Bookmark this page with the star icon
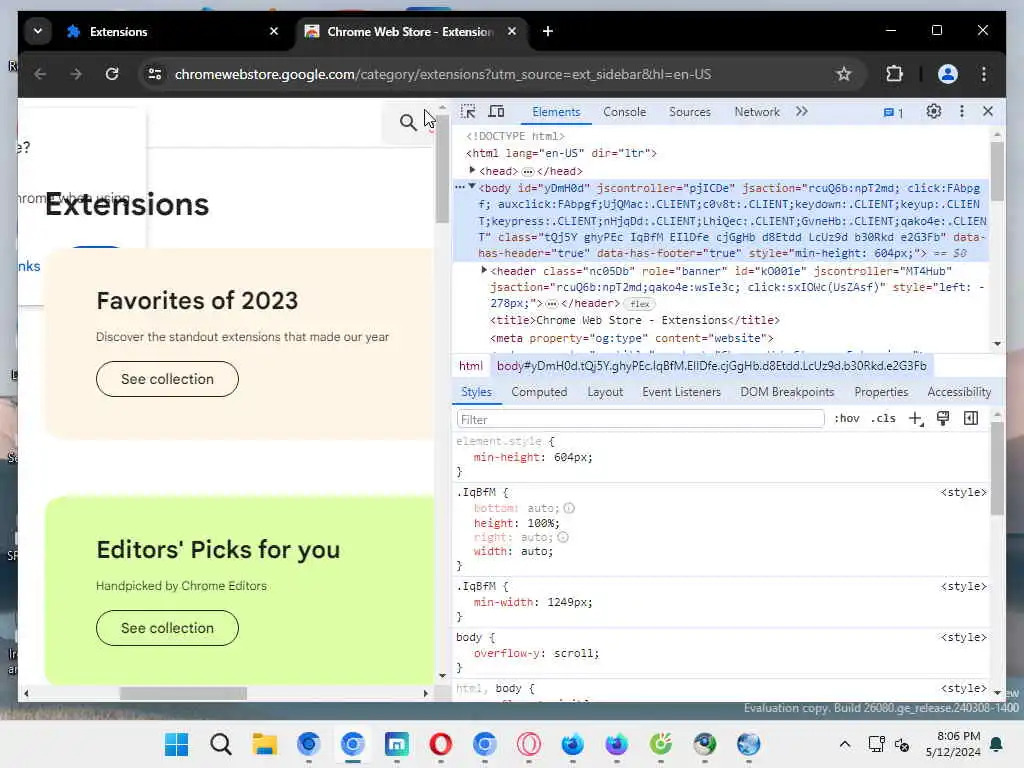The height and width of the screenshot is (768, 1024). (x=844, y=74)
